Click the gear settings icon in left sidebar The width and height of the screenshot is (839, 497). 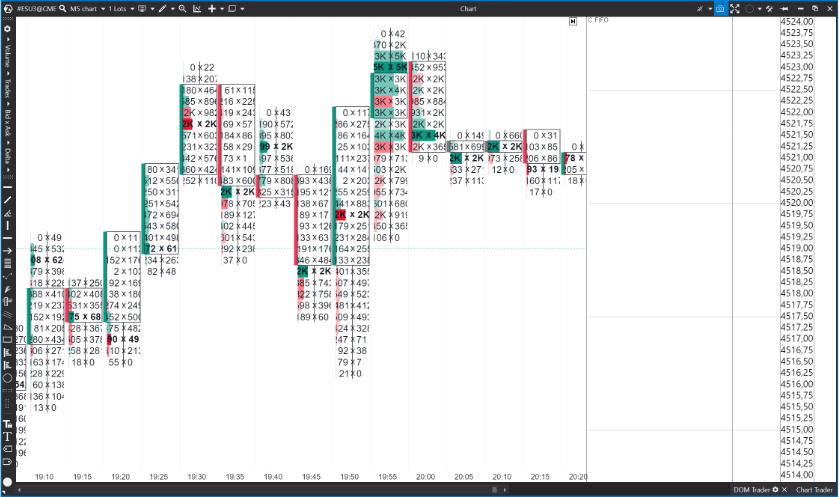[7, 28]
